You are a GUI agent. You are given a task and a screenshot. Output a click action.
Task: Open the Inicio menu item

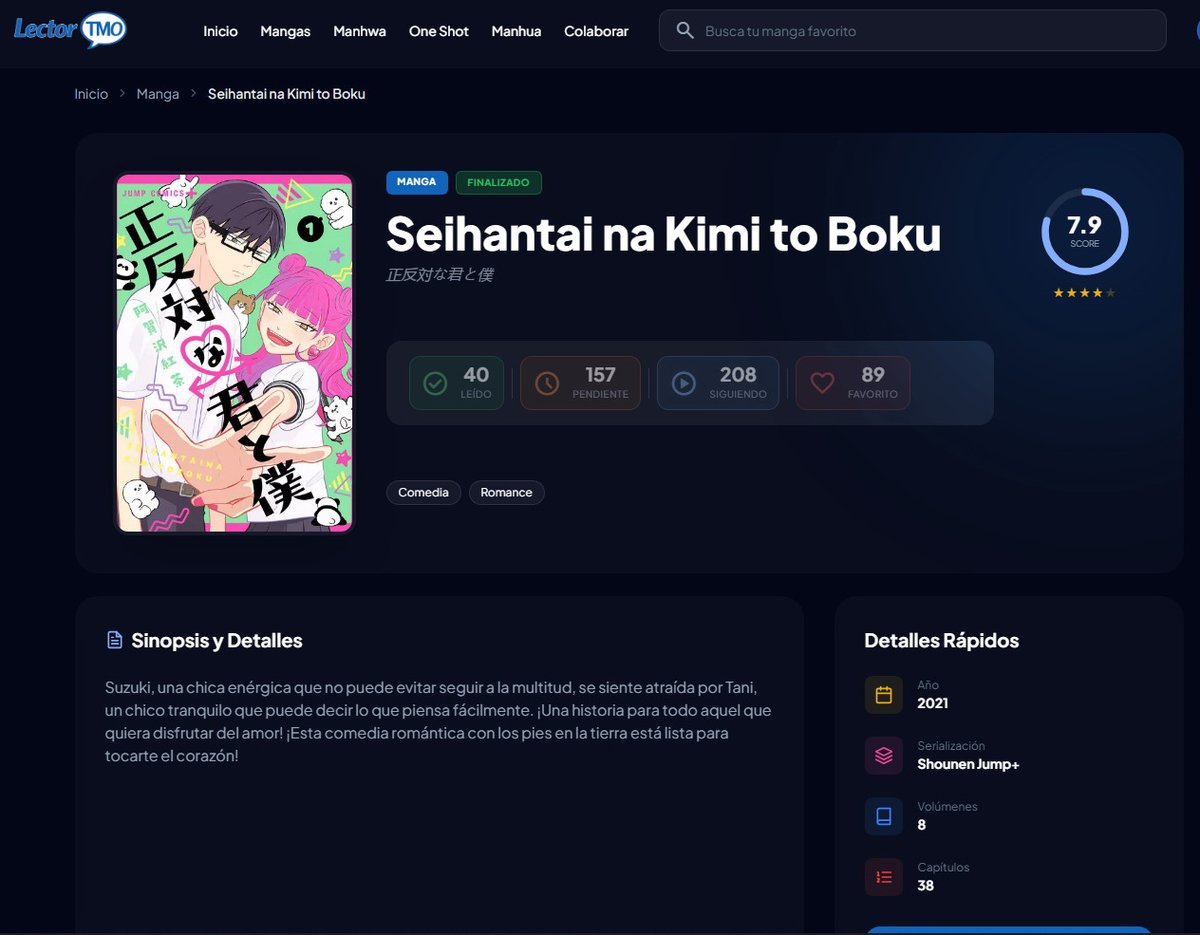[x=220, y=31]
